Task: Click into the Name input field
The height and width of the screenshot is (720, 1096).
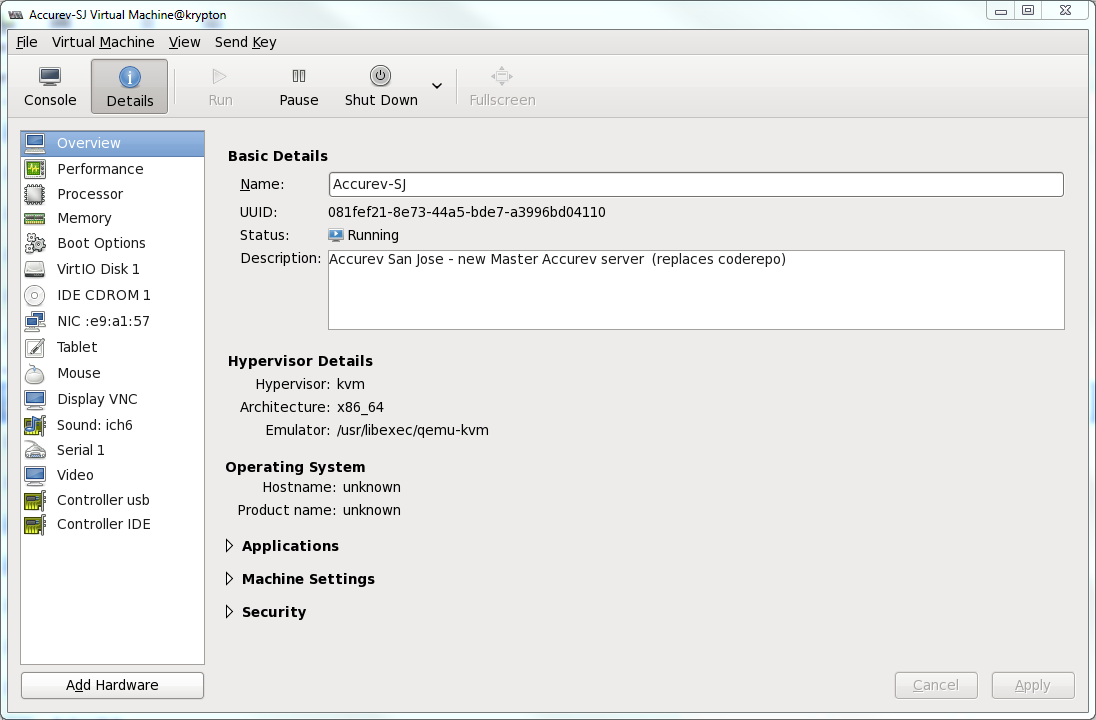Action: 696,185
